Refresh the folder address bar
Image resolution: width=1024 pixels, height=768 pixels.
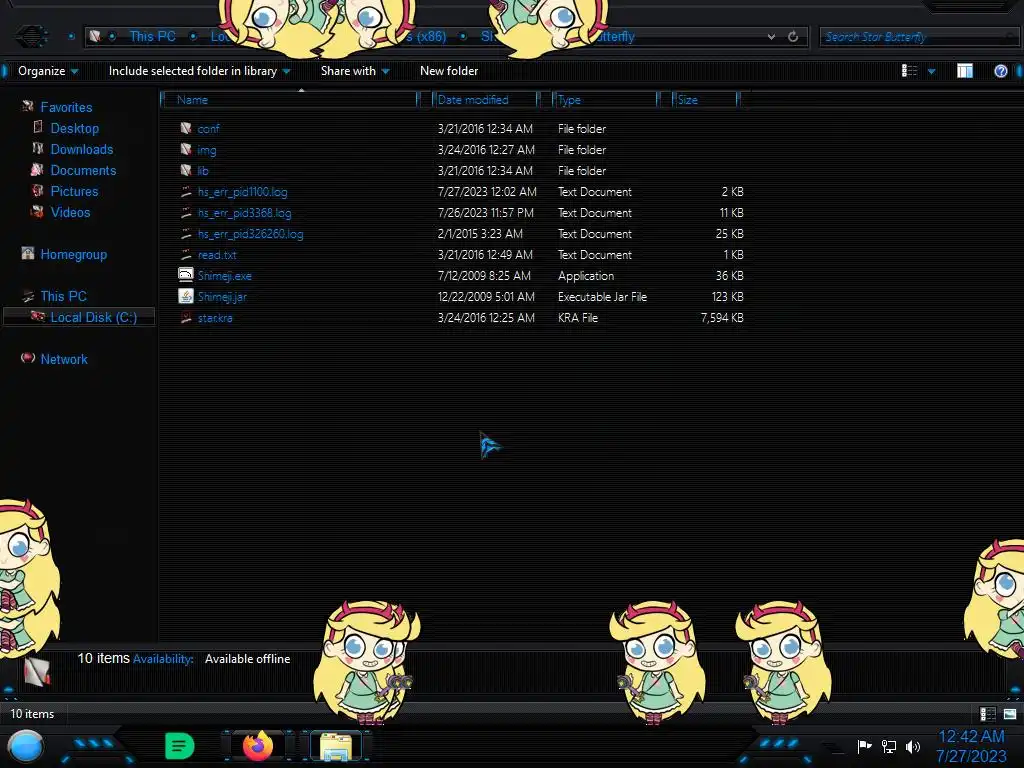793,37
